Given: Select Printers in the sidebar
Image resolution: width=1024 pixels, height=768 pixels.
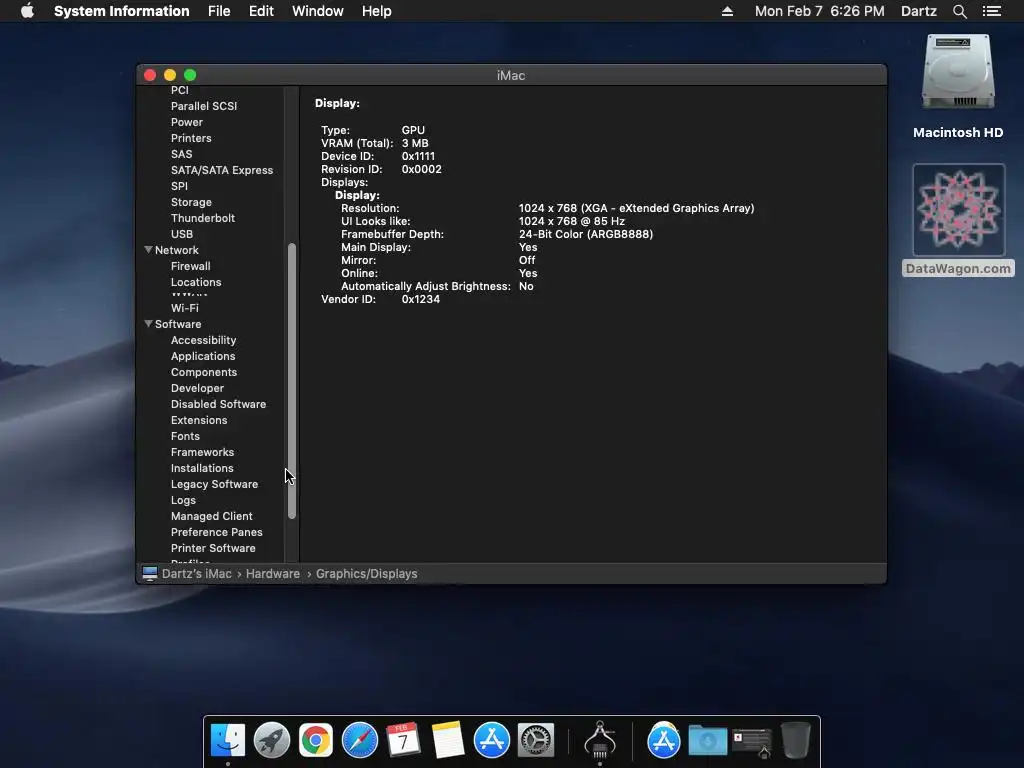Looking at the screenshot, I should (x=191, y=138).
